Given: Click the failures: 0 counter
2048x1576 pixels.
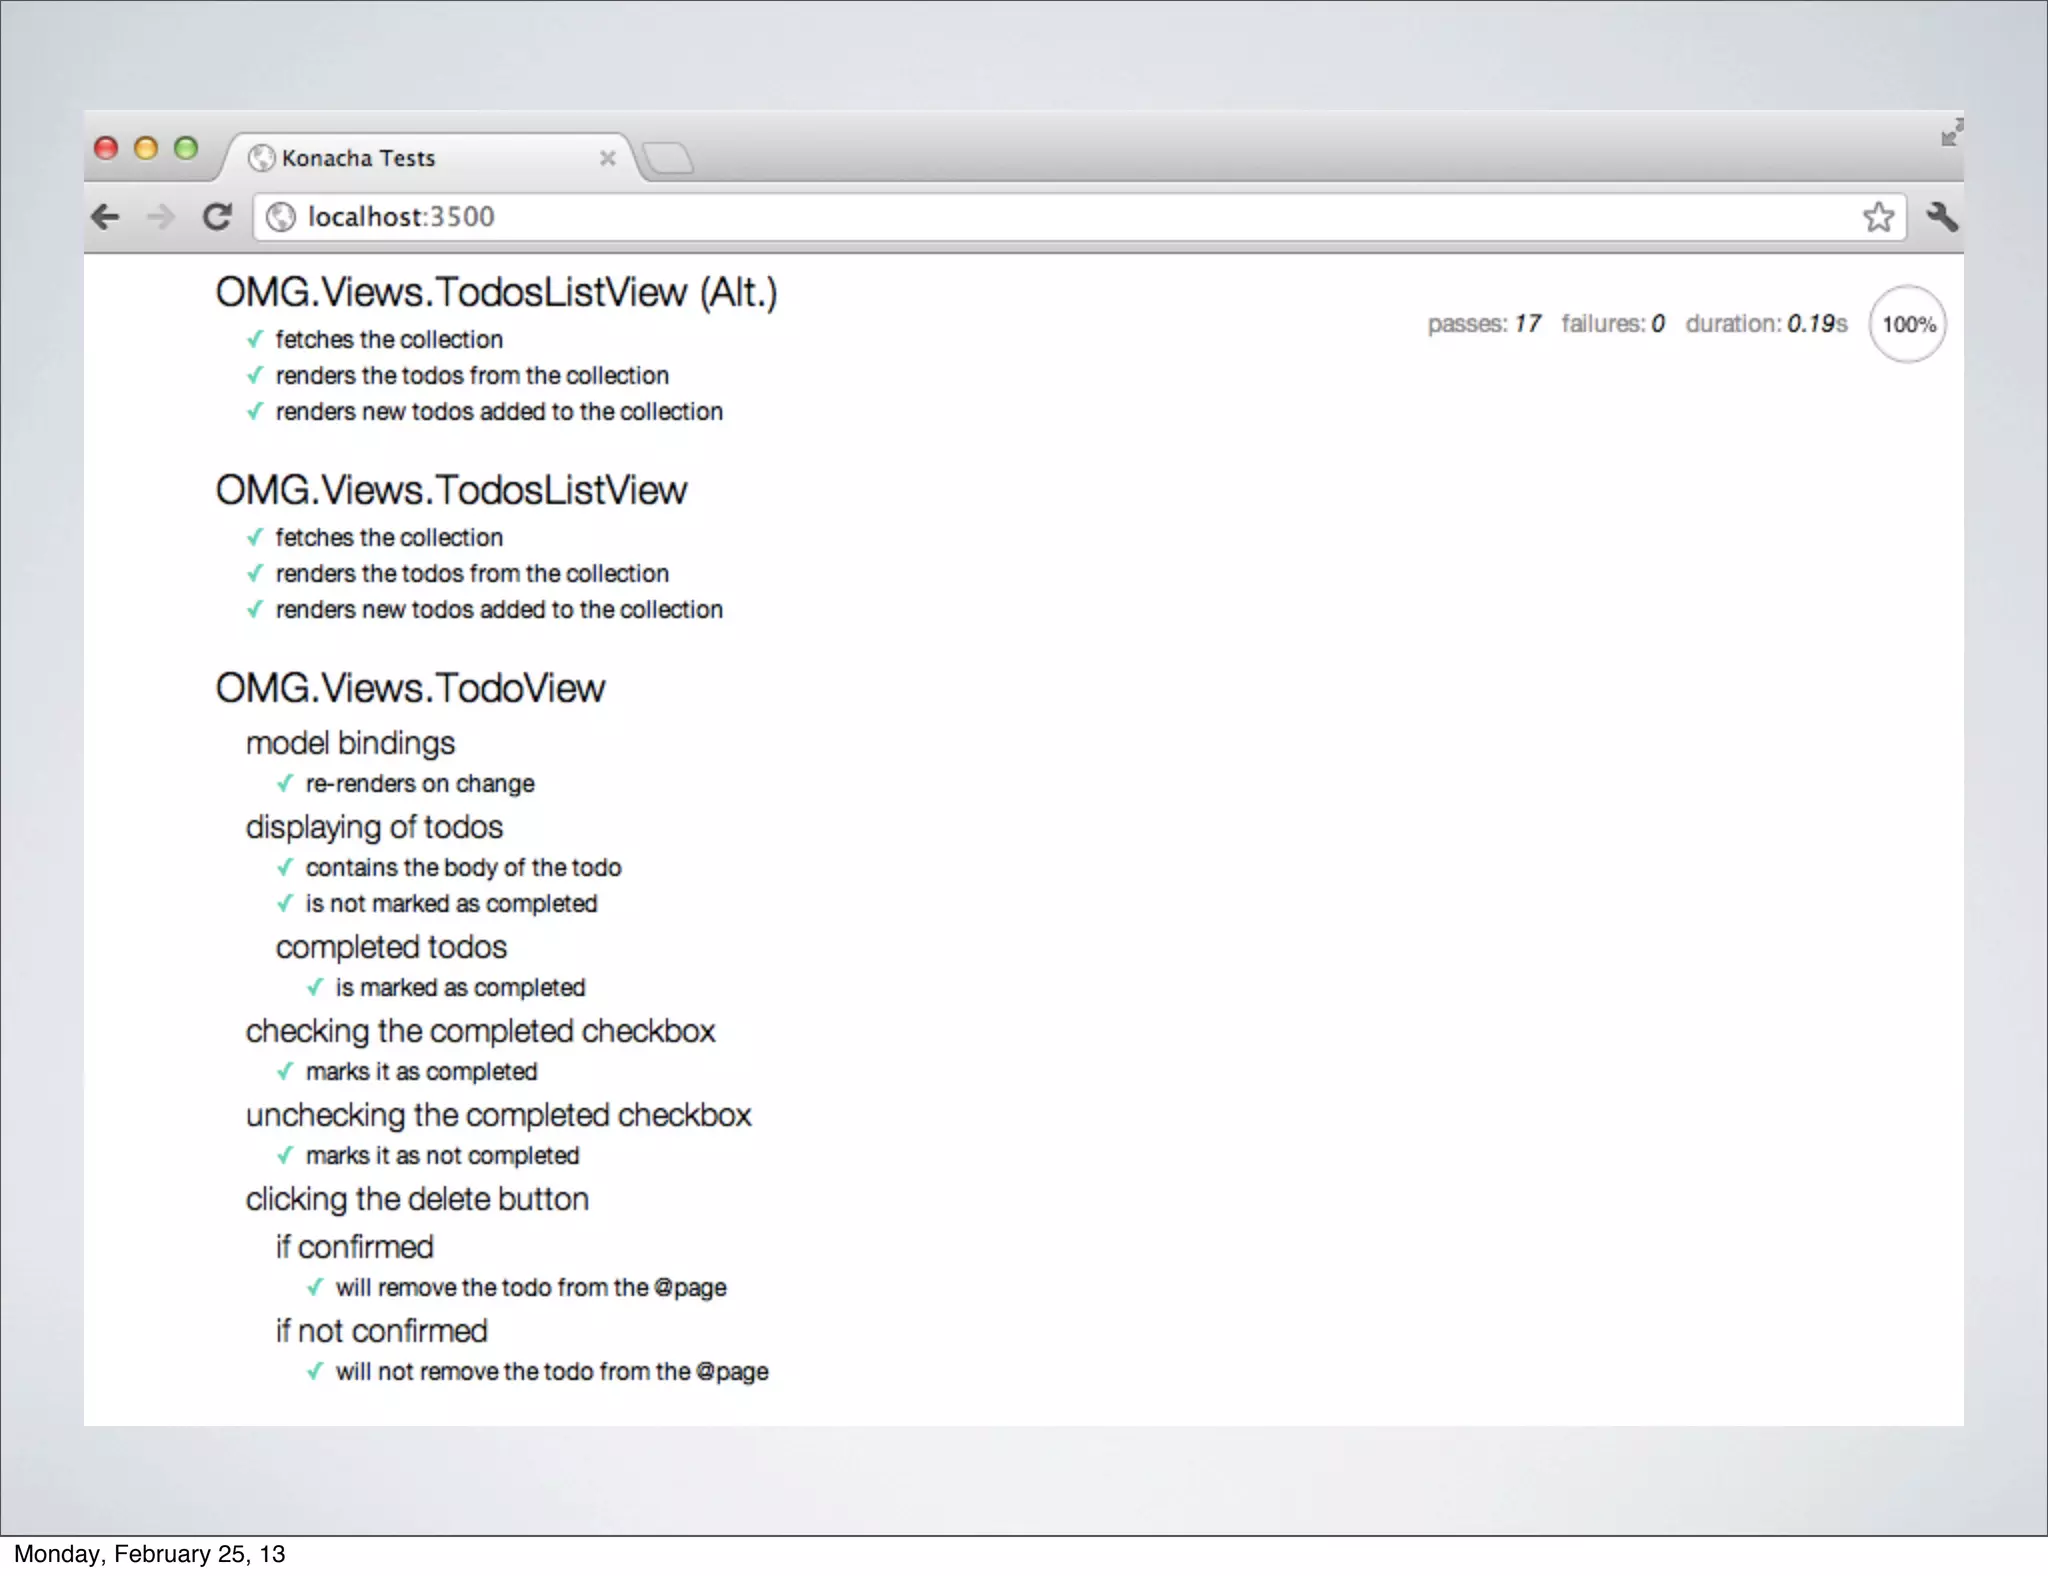Looking at the screenshot, I should (1612, 324).
